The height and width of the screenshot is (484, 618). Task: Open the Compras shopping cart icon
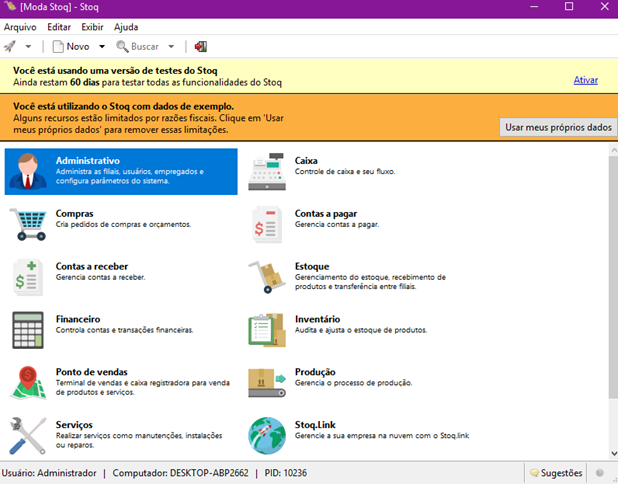28,224
